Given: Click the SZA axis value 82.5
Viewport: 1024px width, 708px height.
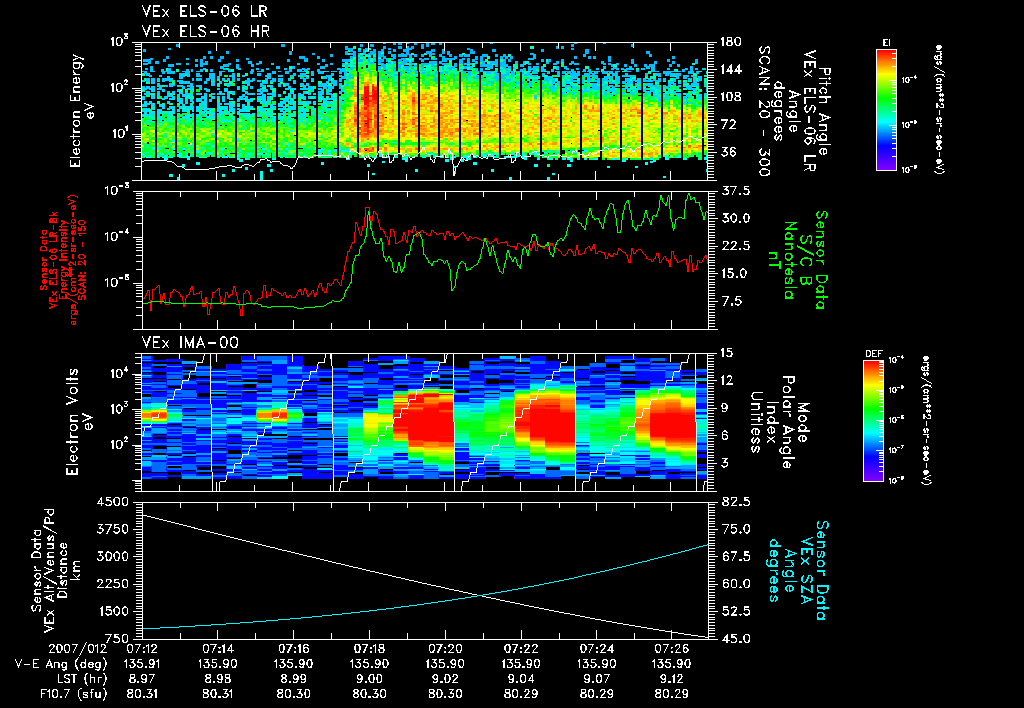Looking at the screenshot, I should point(736,502).
